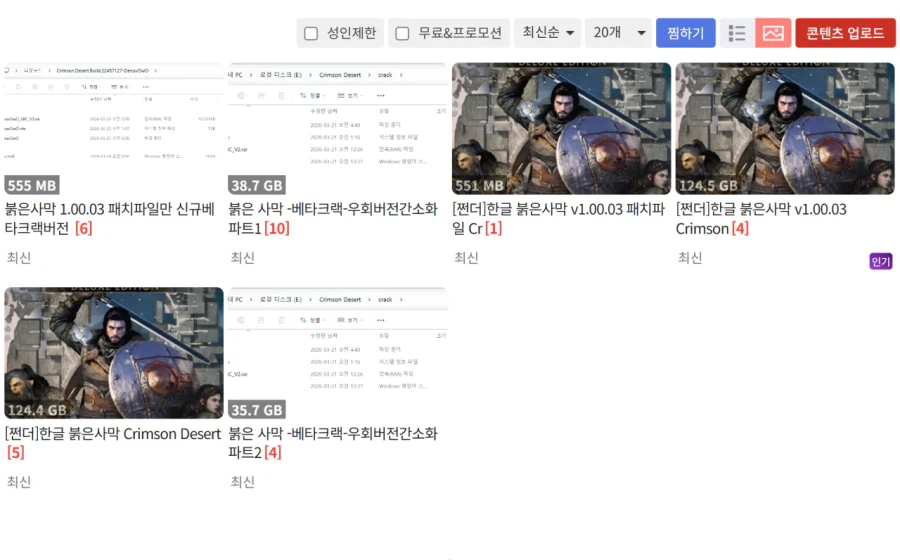Click the 38.7 GB size label
The width and height of the screenshot is (900, 560).
point(257,185)
